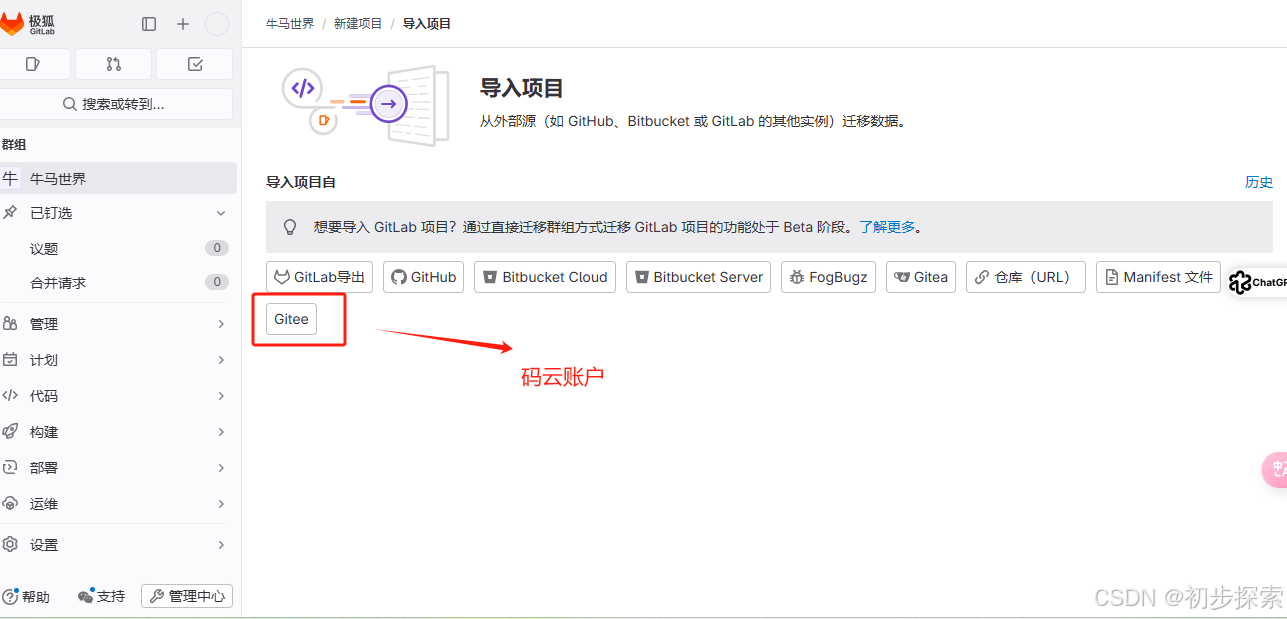Go to 牛马世界 breadcrumb
Image resolution: width=1287 pixels, height=619 pixels.
pos(290,23)
